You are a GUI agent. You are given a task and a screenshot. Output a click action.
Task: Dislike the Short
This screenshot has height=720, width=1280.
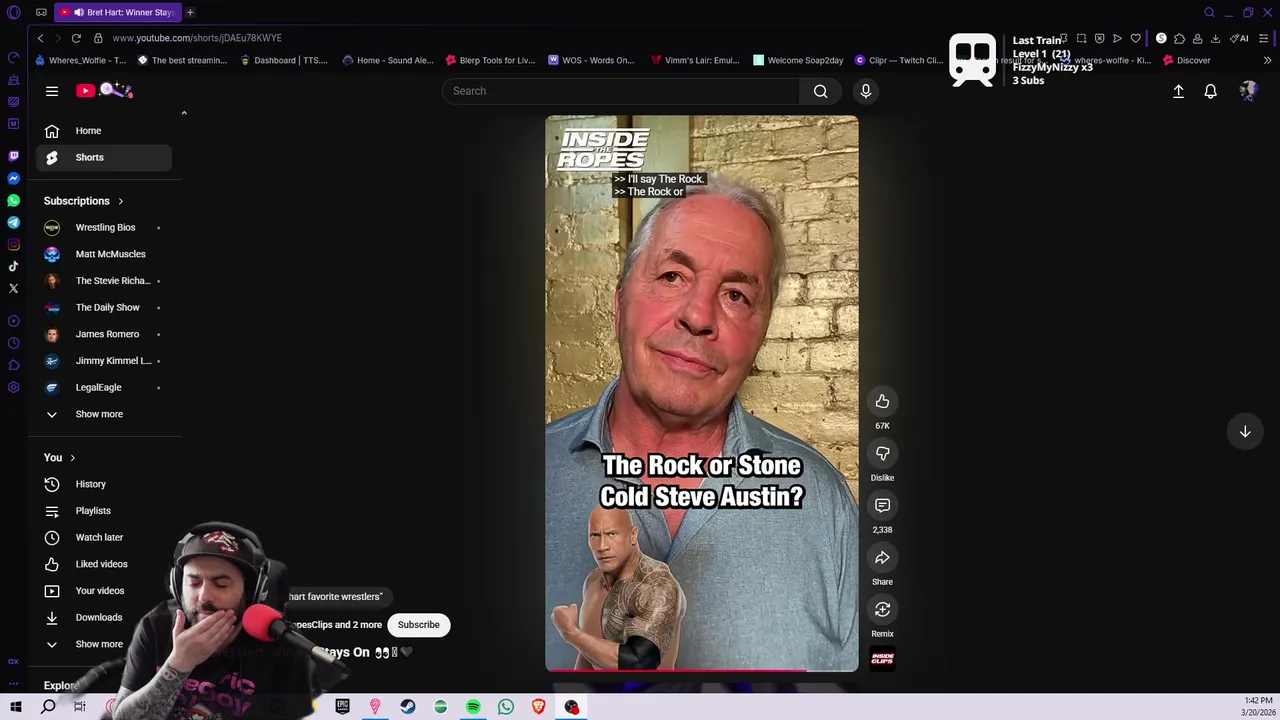click(882, 453)
